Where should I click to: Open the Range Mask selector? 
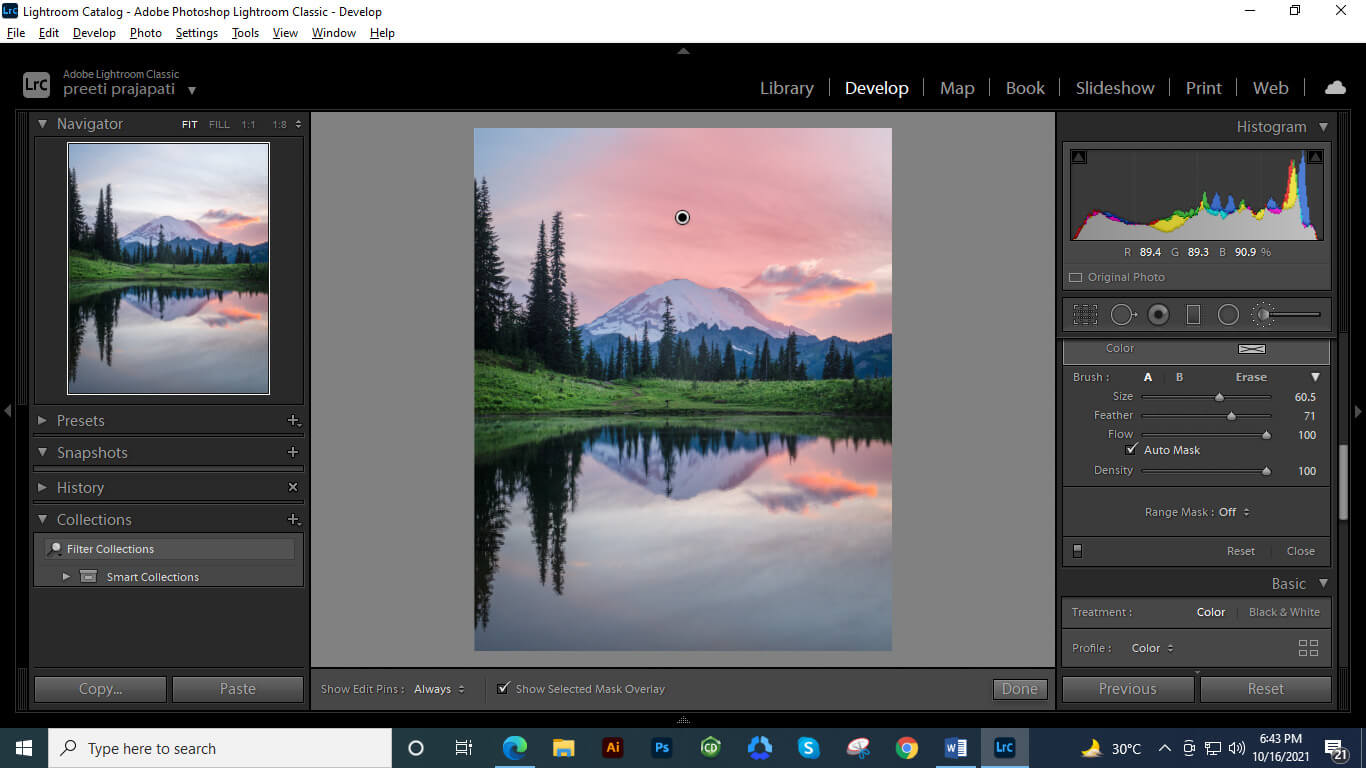1230,511
